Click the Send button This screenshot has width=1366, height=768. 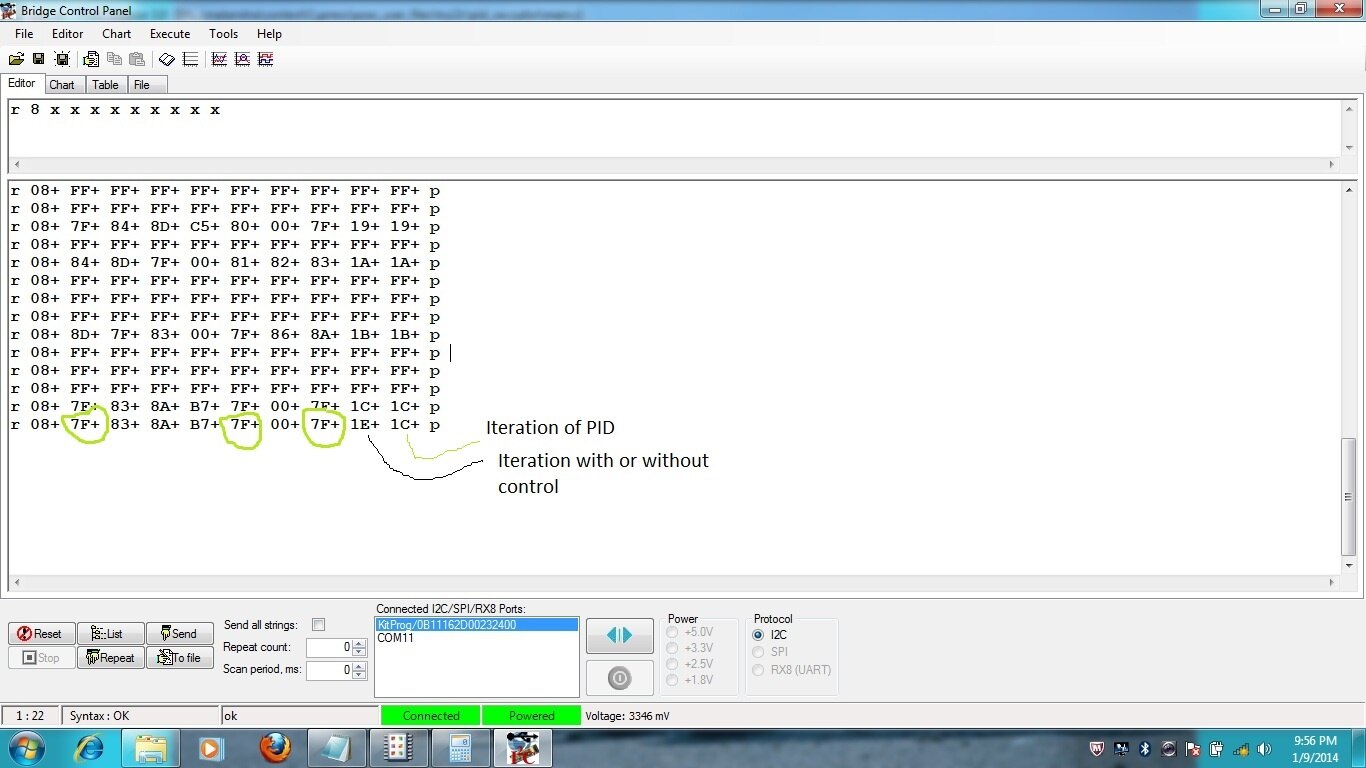pos(180,634)
